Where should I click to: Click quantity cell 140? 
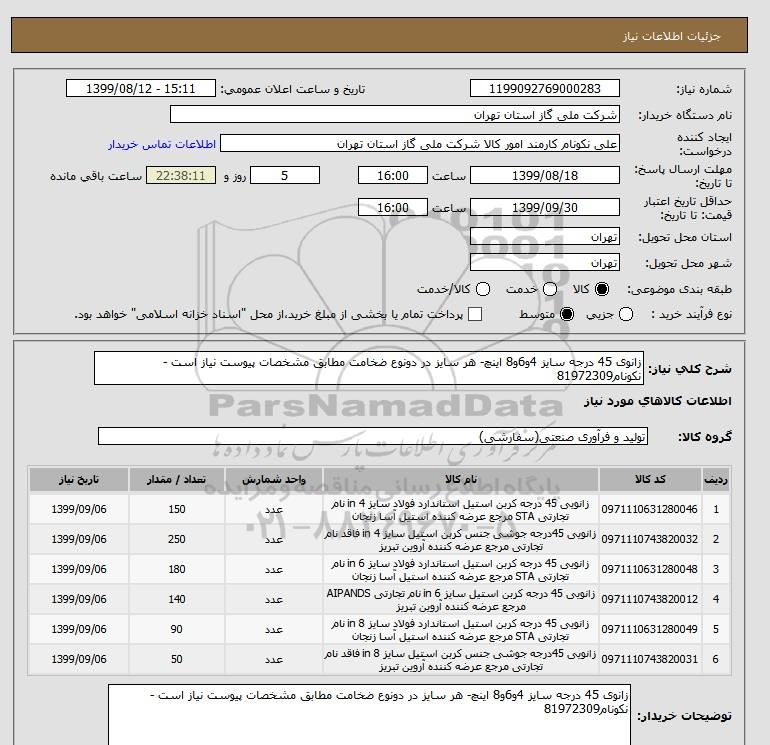(177, 599)
